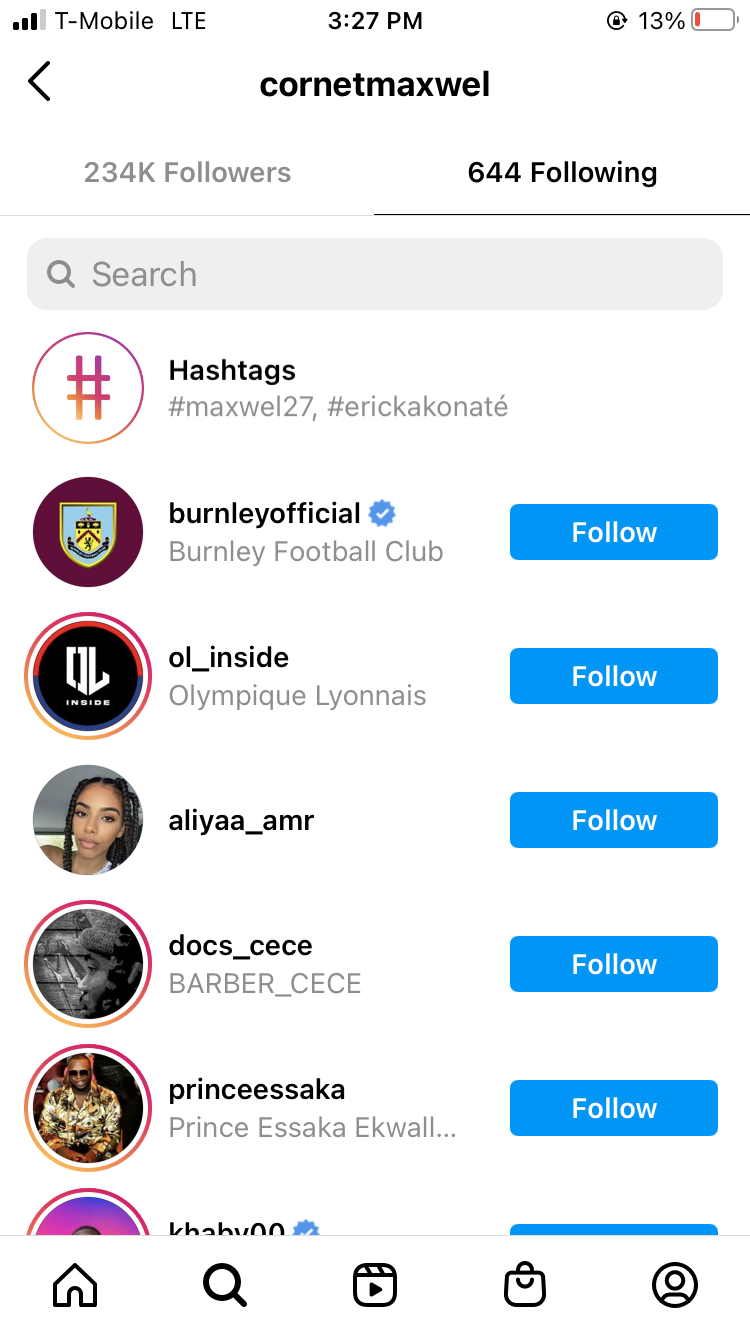Follow docs_cece
The width and height of the screenshot is (750, 1334).
(614, 964)
